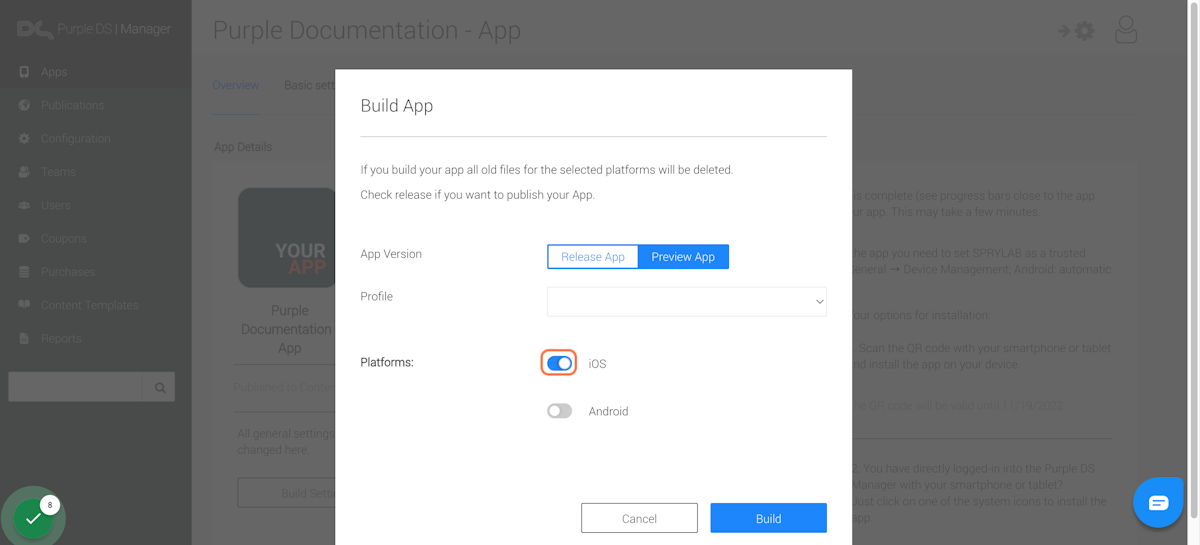The image size is (1200, 545).
Task: Open Apps in the sidebar
Action: 54,72
